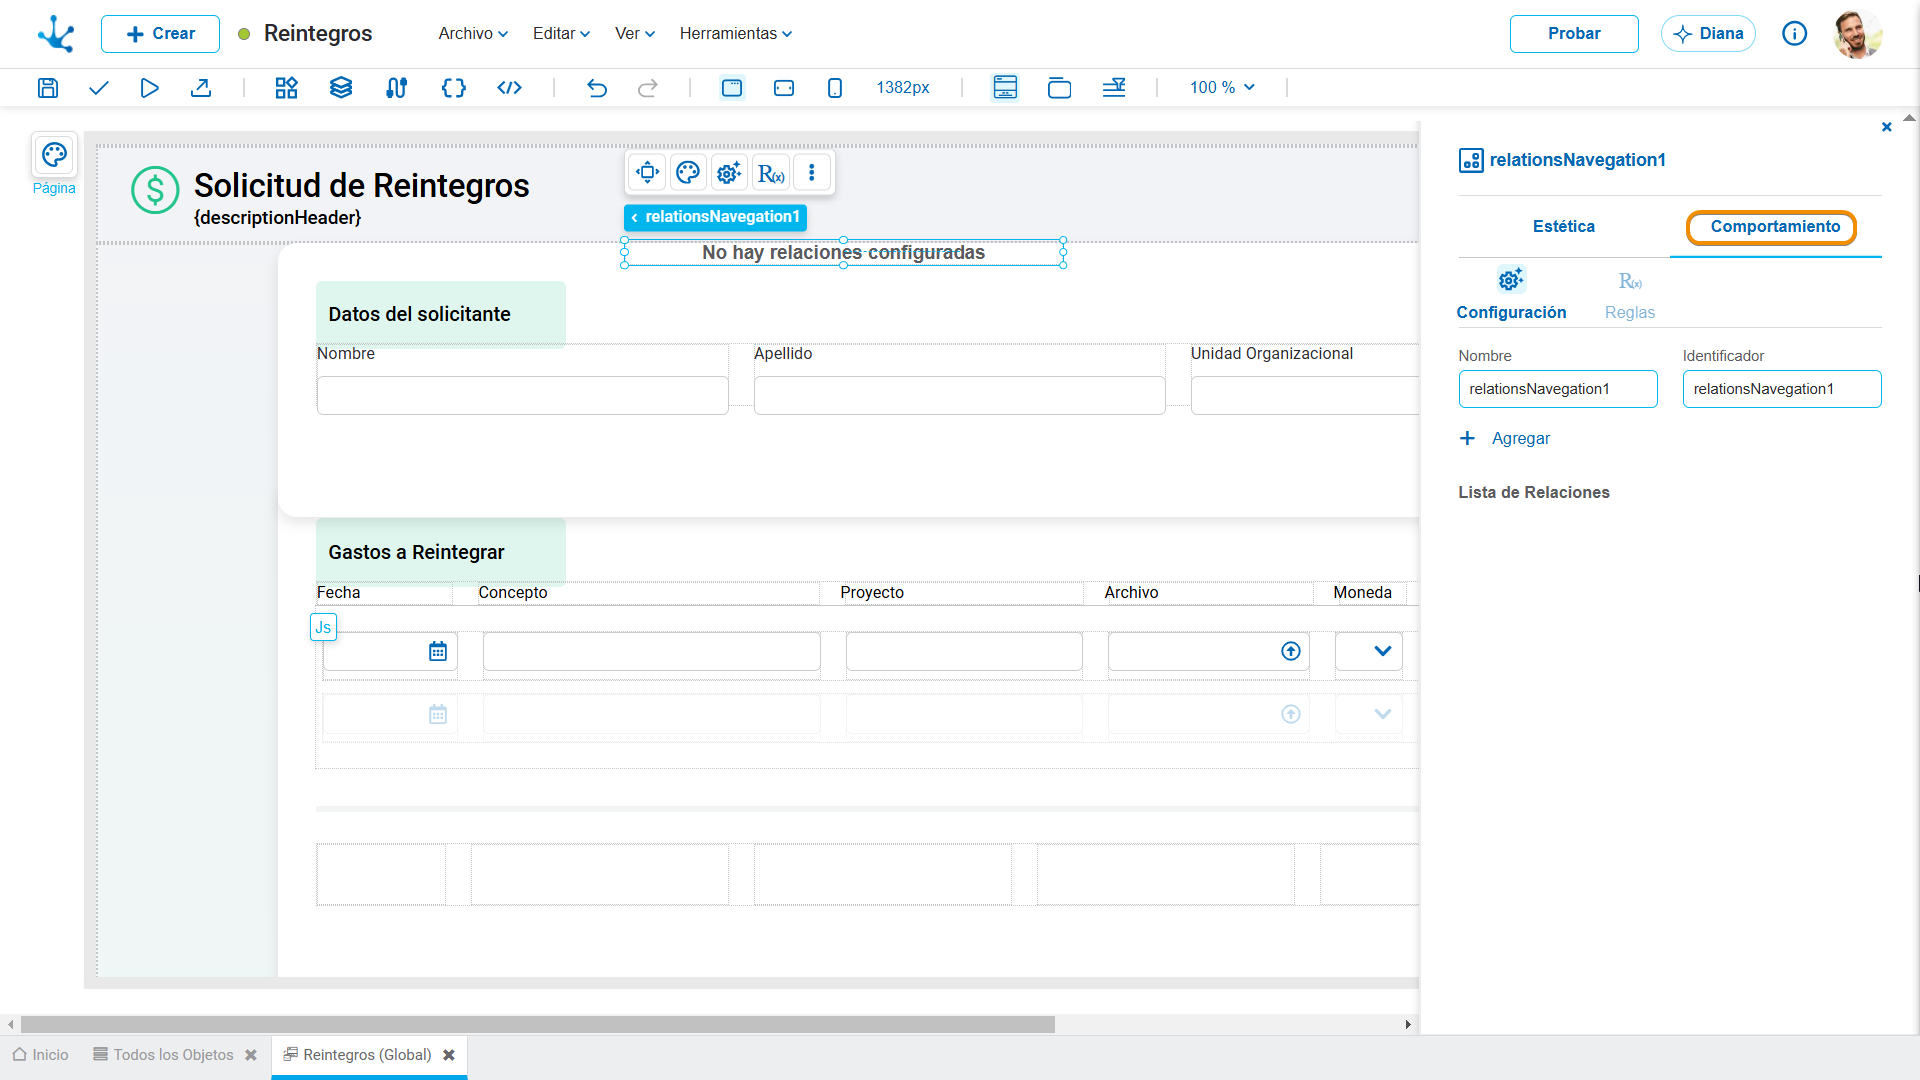This screenshot has height=1080, width=1920.
Task: Expand the 100 % zoom dropdown
Action: click(1222, 88)
